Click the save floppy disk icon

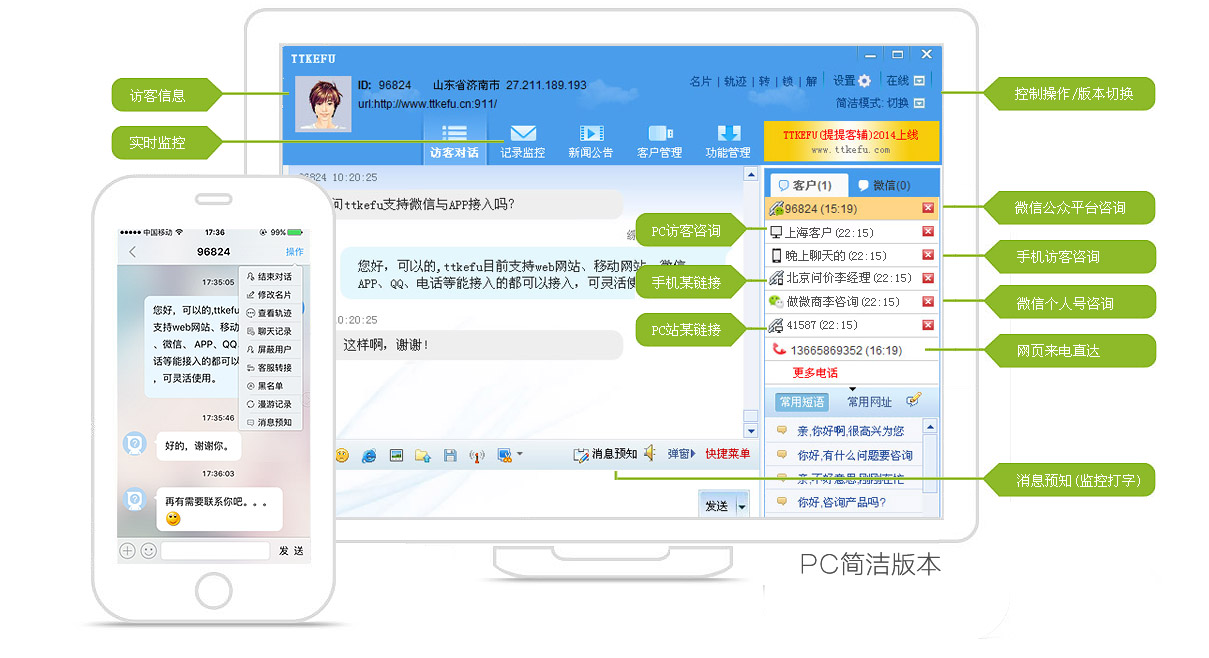[x=450, y=455]
